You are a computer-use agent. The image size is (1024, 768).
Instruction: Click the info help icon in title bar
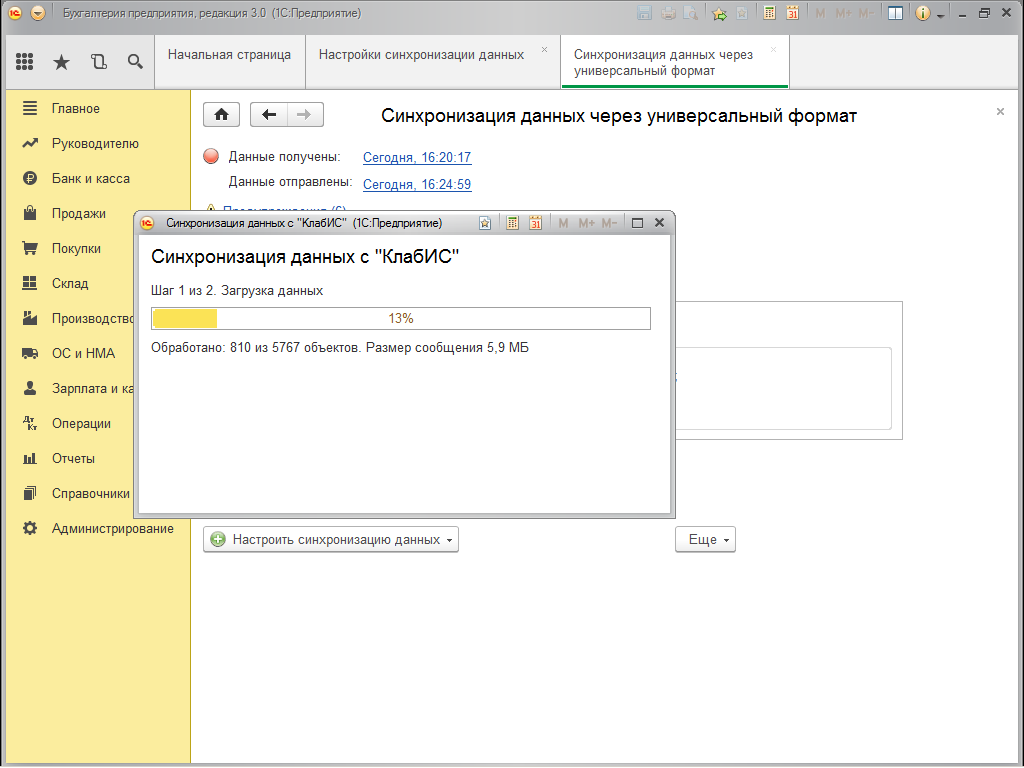922,13
